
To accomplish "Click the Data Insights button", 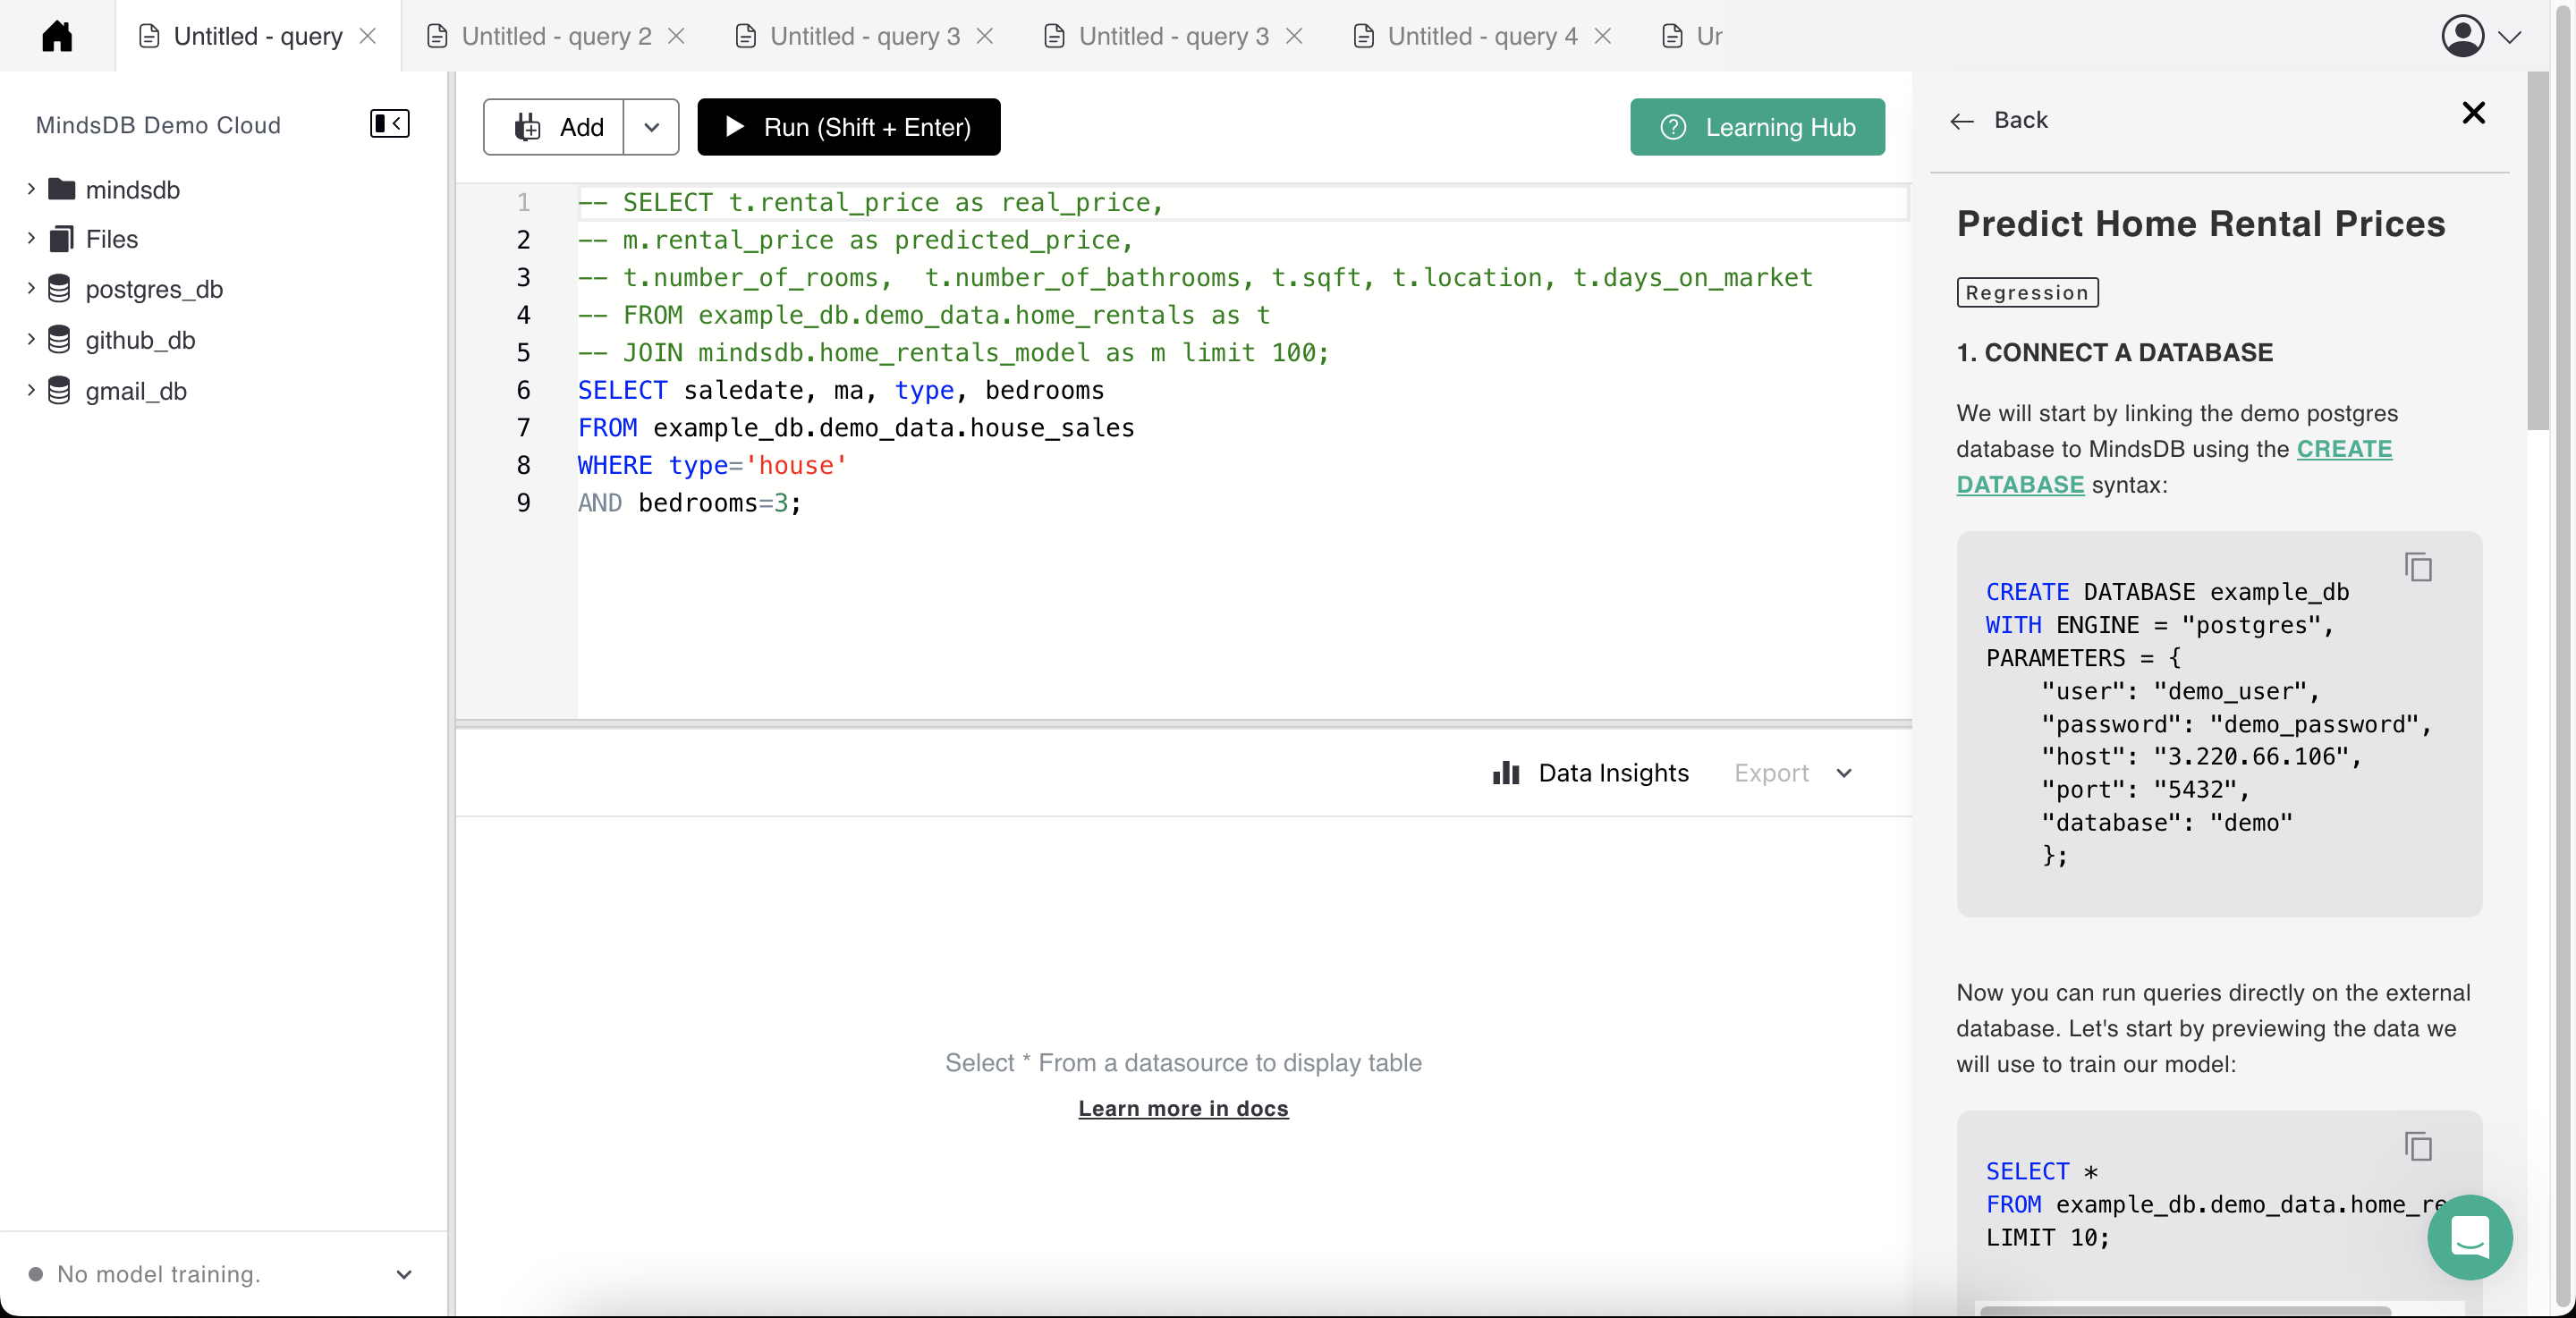I will click(1590, 773).
